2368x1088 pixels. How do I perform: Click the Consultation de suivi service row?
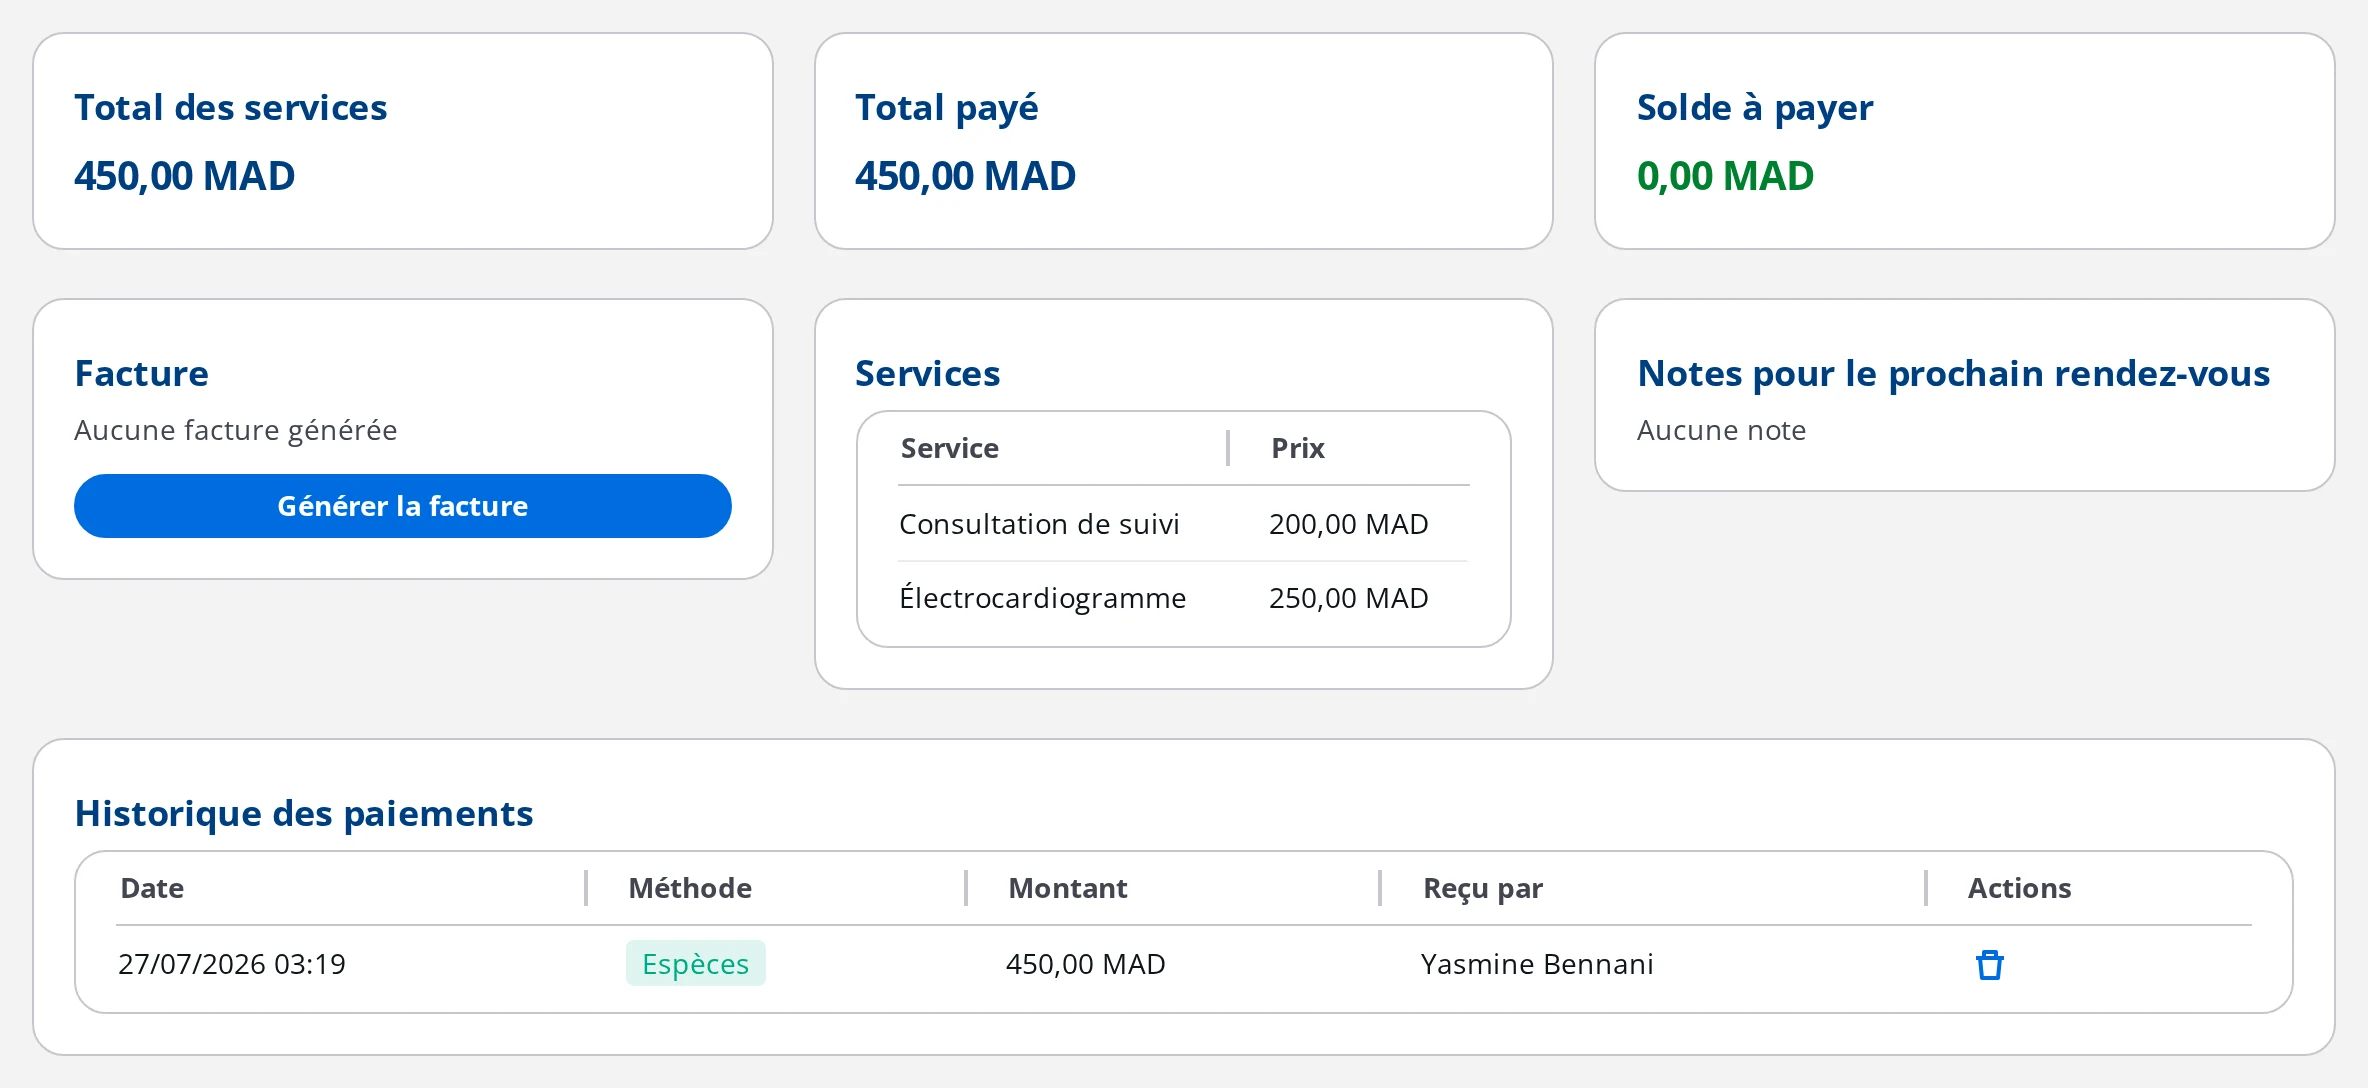(1183, 524)
